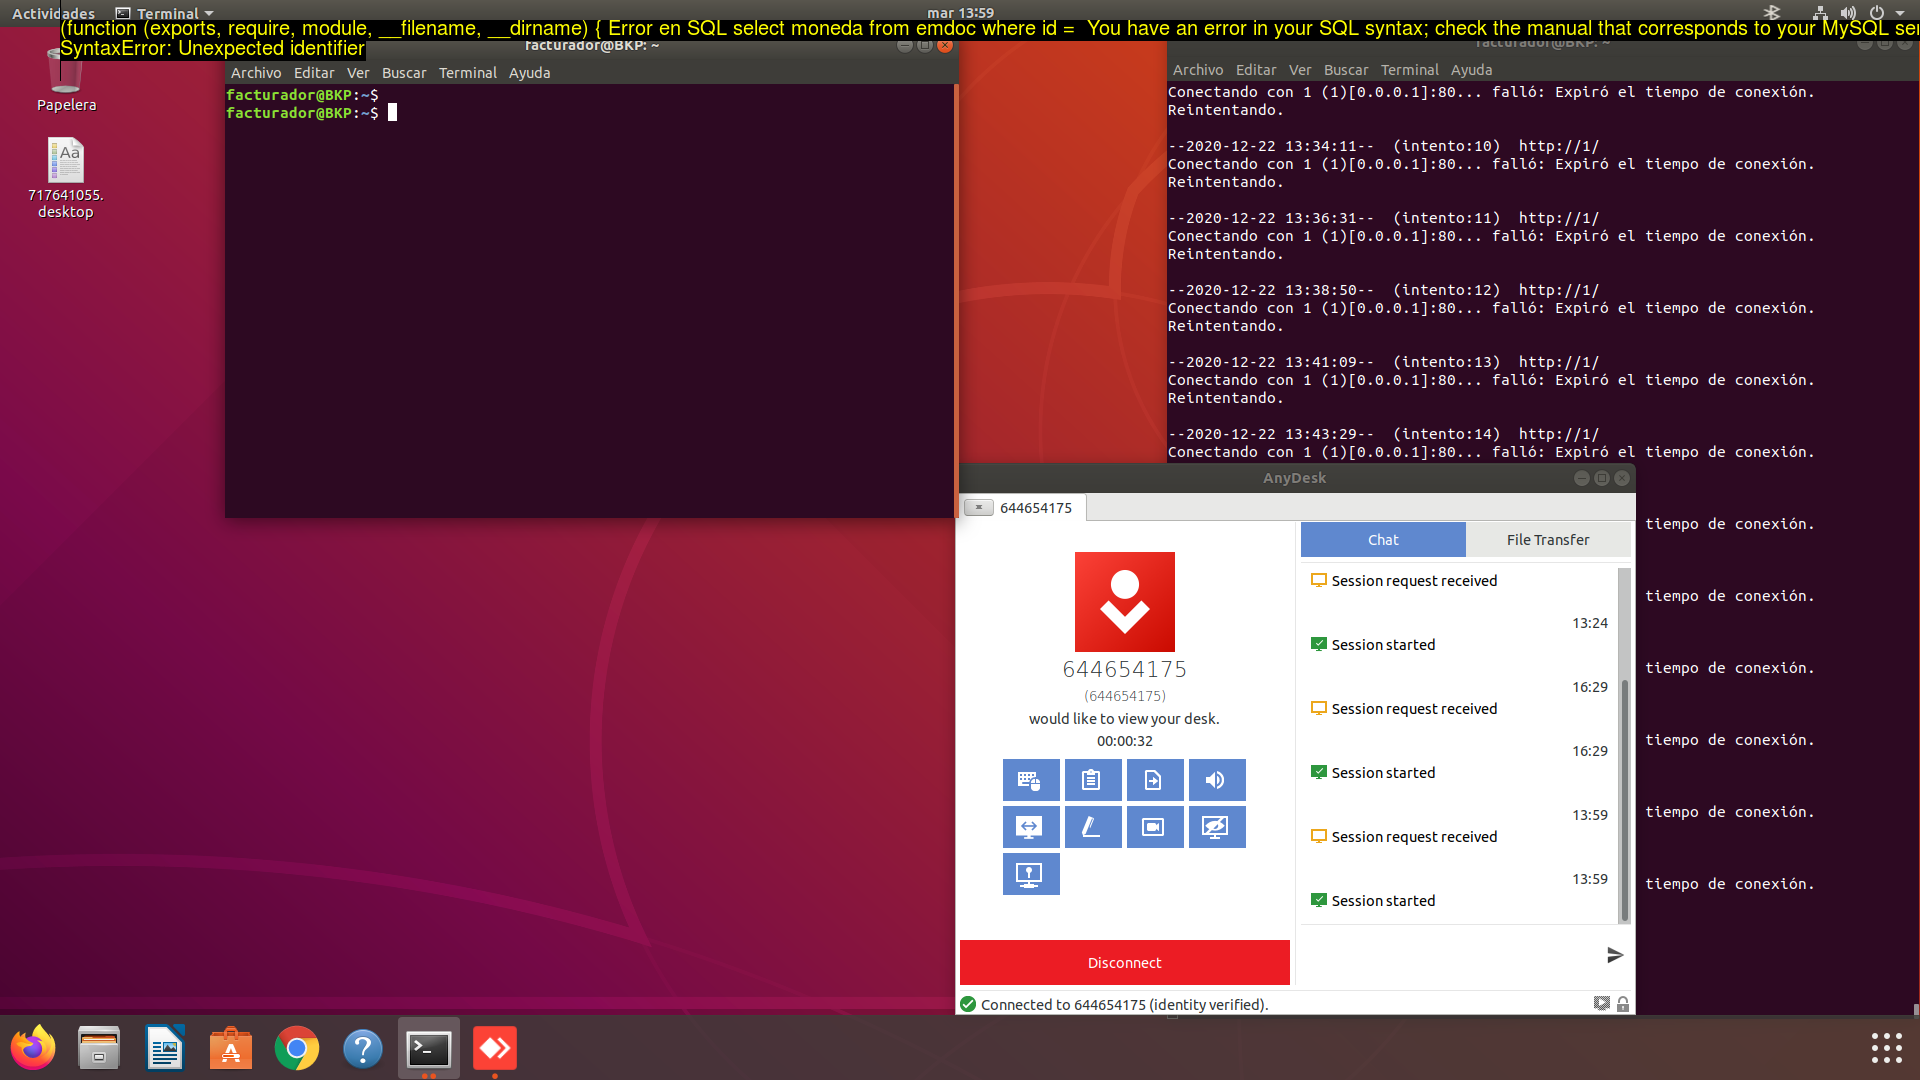
Task: Open Help from the dock
Action: [363, 1048]
